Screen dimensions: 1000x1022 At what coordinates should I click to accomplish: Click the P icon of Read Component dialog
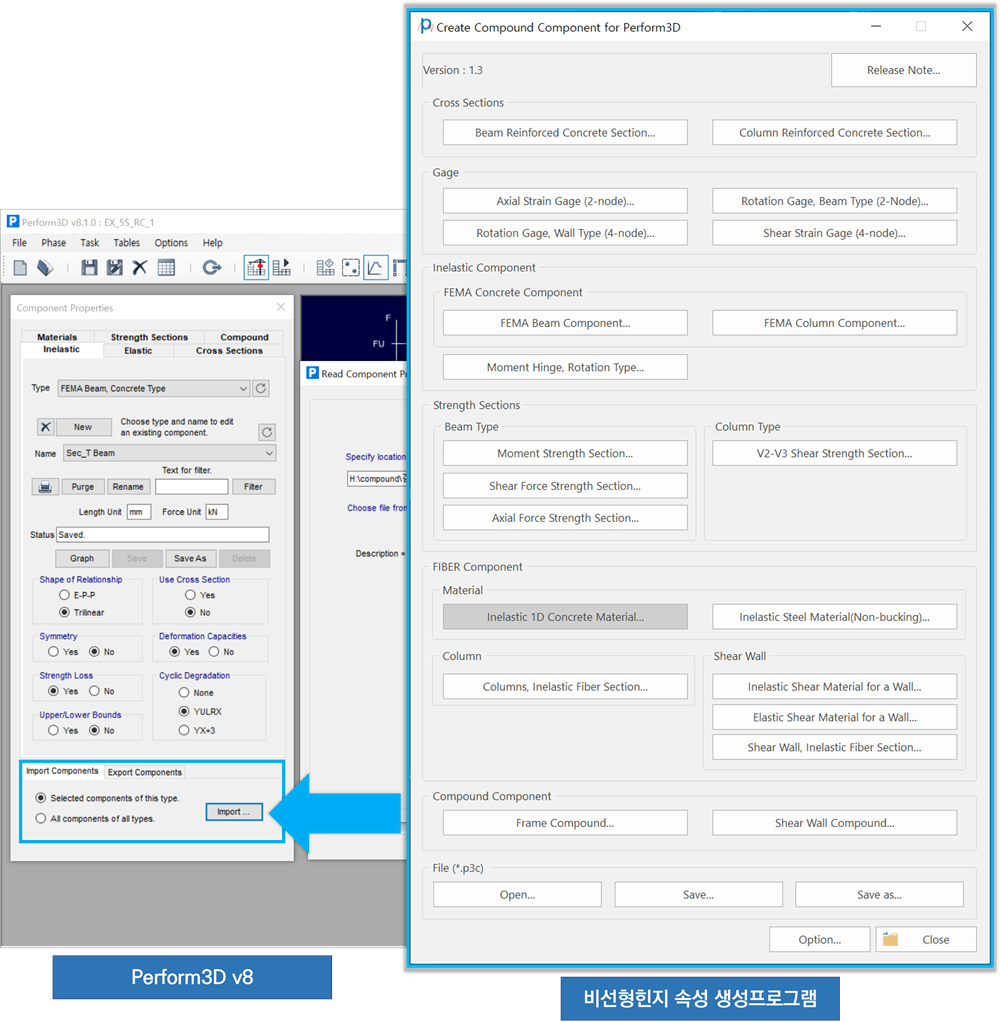click(313, 373)
